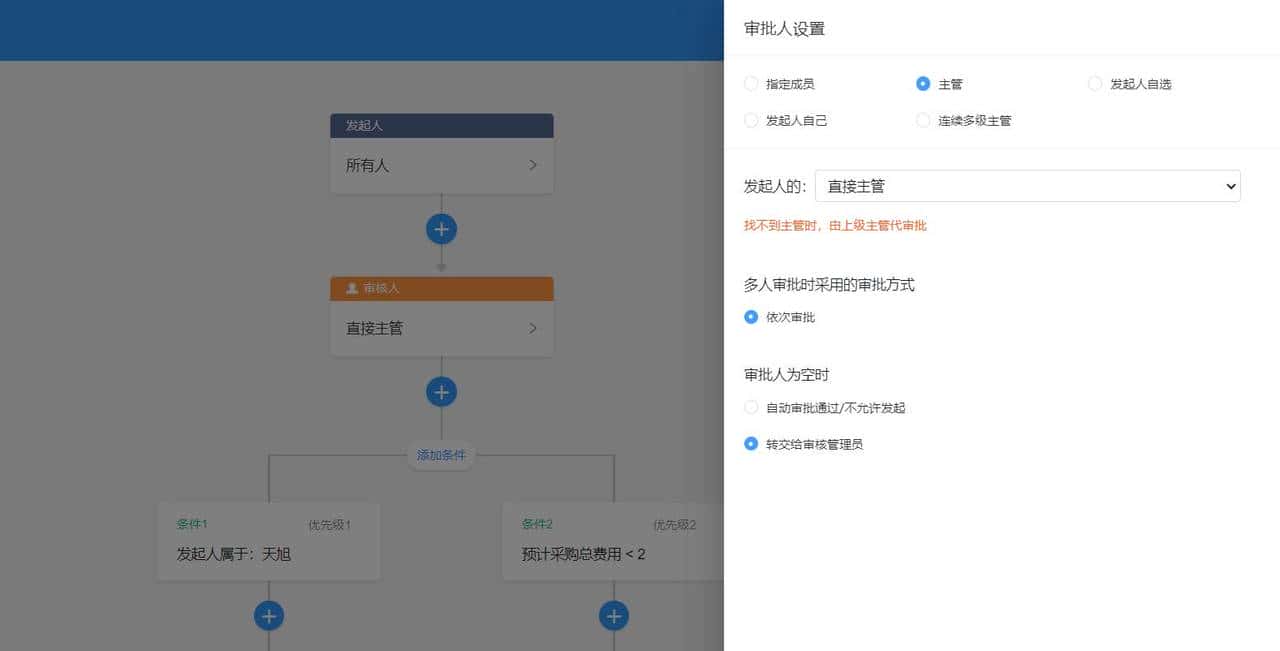Image resolution: width=1280 pixels, height=651 pixels.
Task: Select the 指定成员 radio button
Action: click(751, 84)
